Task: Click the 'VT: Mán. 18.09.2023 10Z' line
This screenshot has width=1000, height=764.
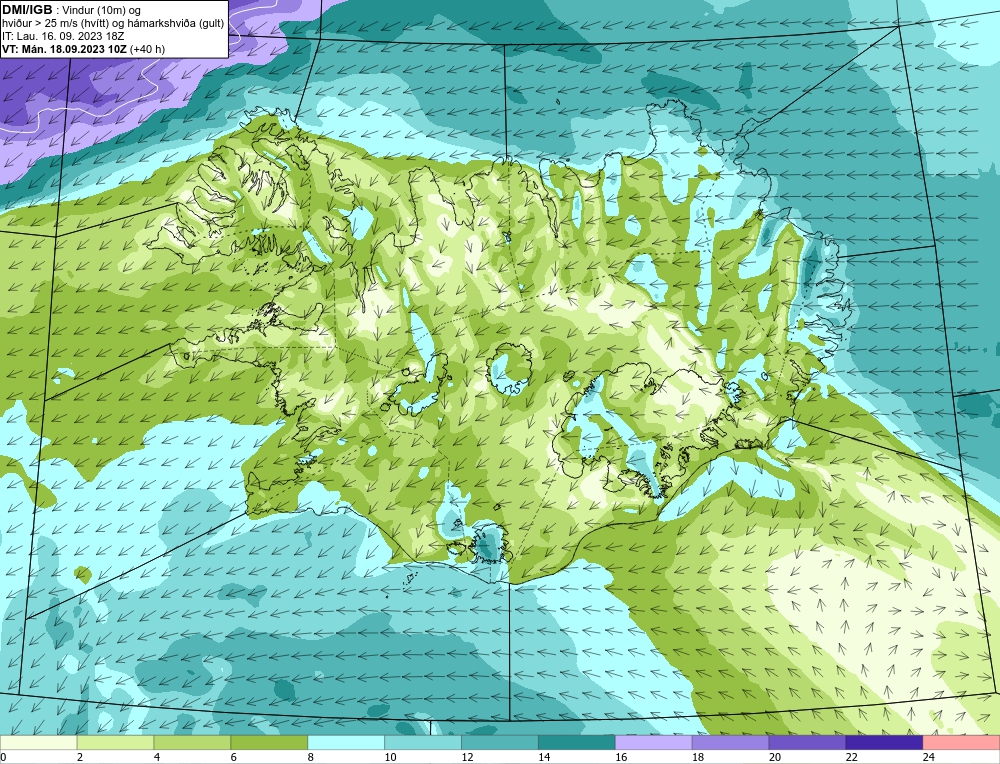Action: pos(64,49)
